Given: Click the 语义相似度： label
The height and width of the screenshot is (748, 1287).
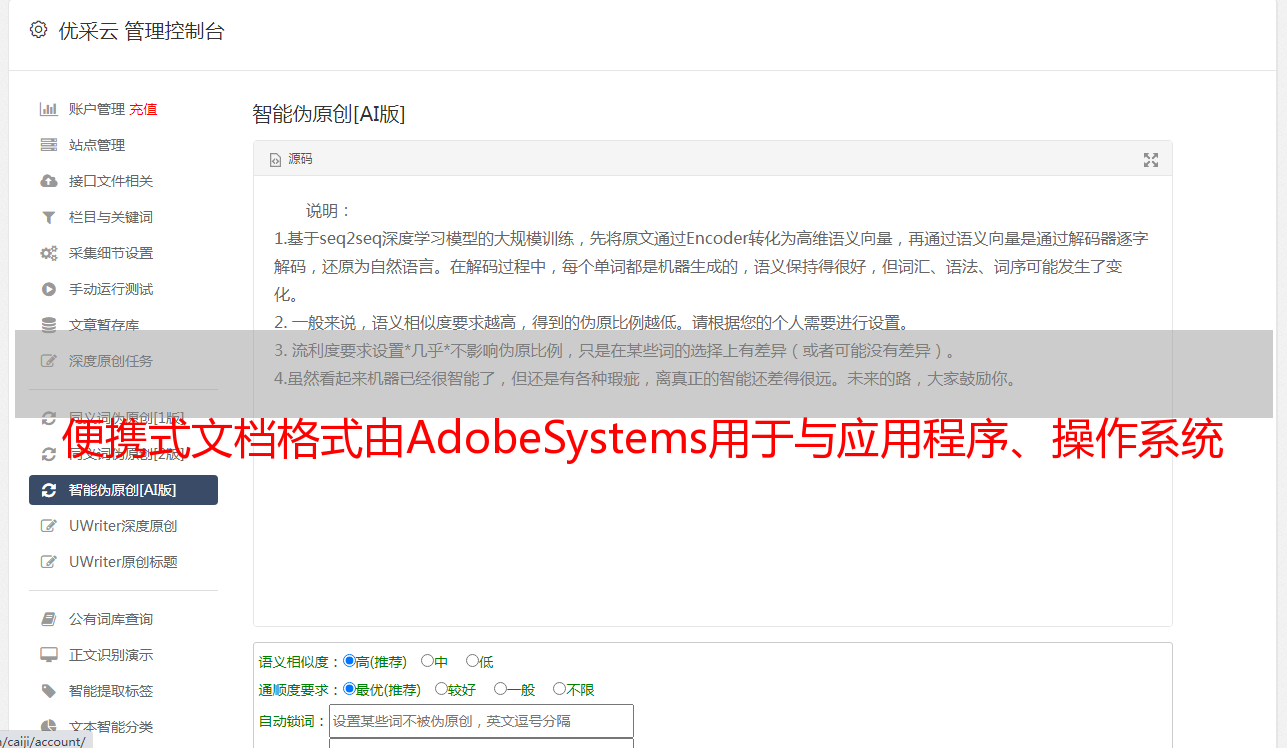Looking at the screenshot, I should [x=300, y=662].
